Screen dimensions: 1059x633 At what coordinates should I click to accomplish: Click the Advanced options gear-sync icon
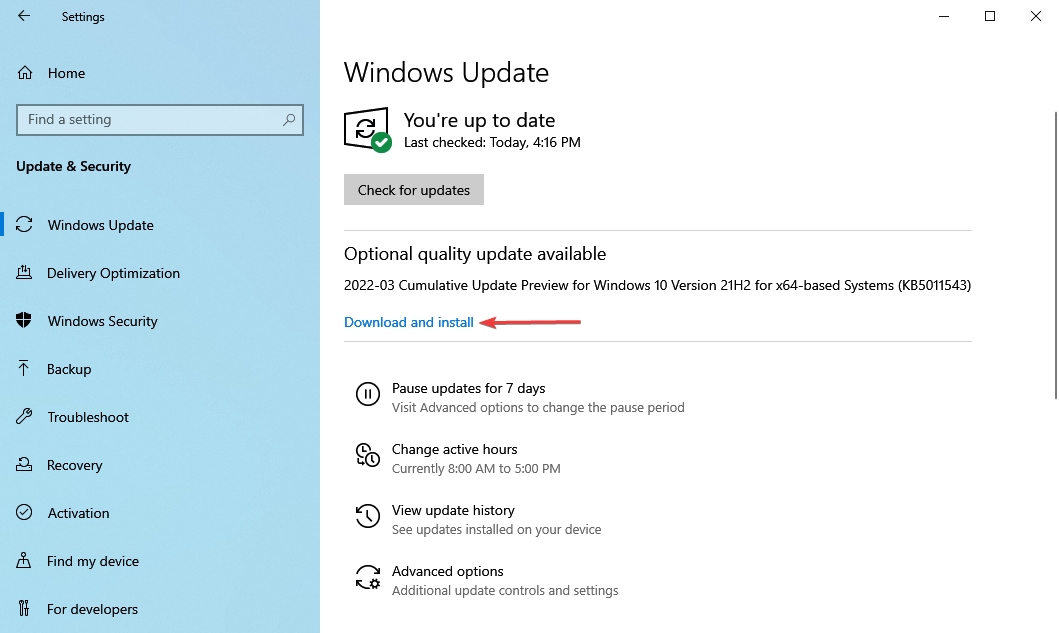coord(367,577)
